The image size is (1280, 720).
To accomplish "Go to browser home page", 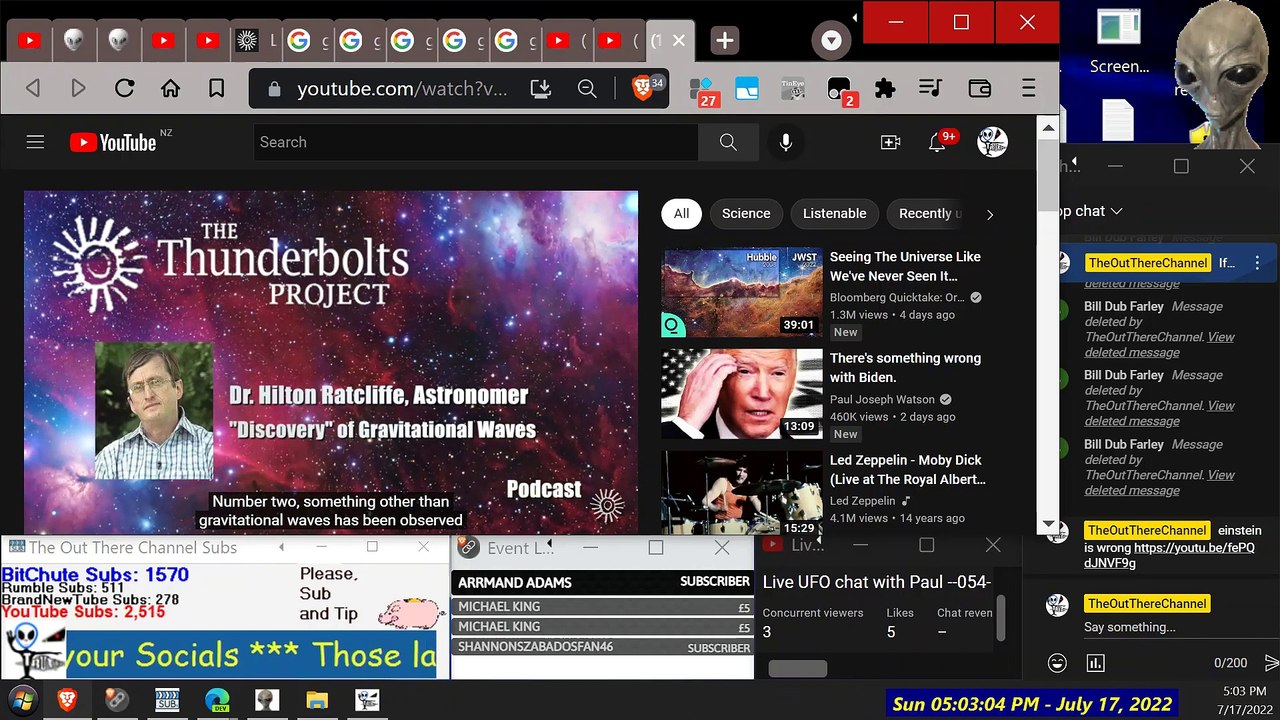I will click(170, 89).
